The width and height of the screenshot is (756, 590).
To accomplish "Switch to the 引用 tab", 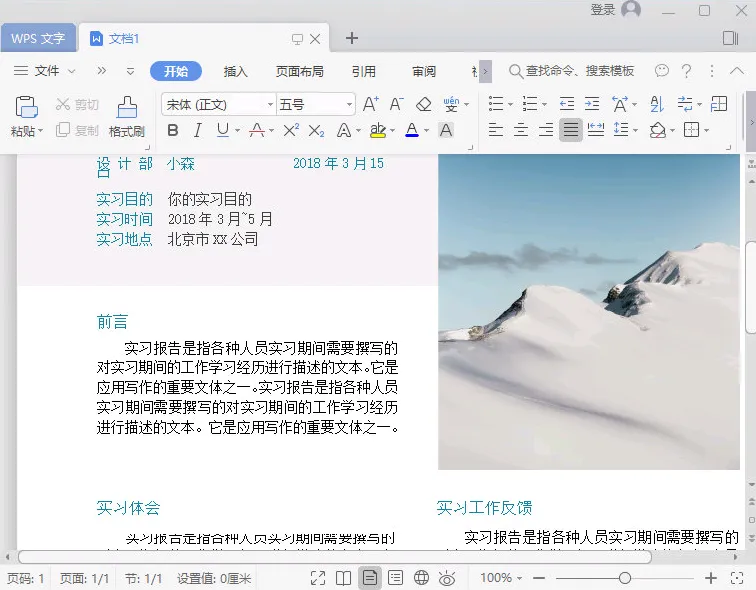I will pyautogui.click(x=364, y=71).
